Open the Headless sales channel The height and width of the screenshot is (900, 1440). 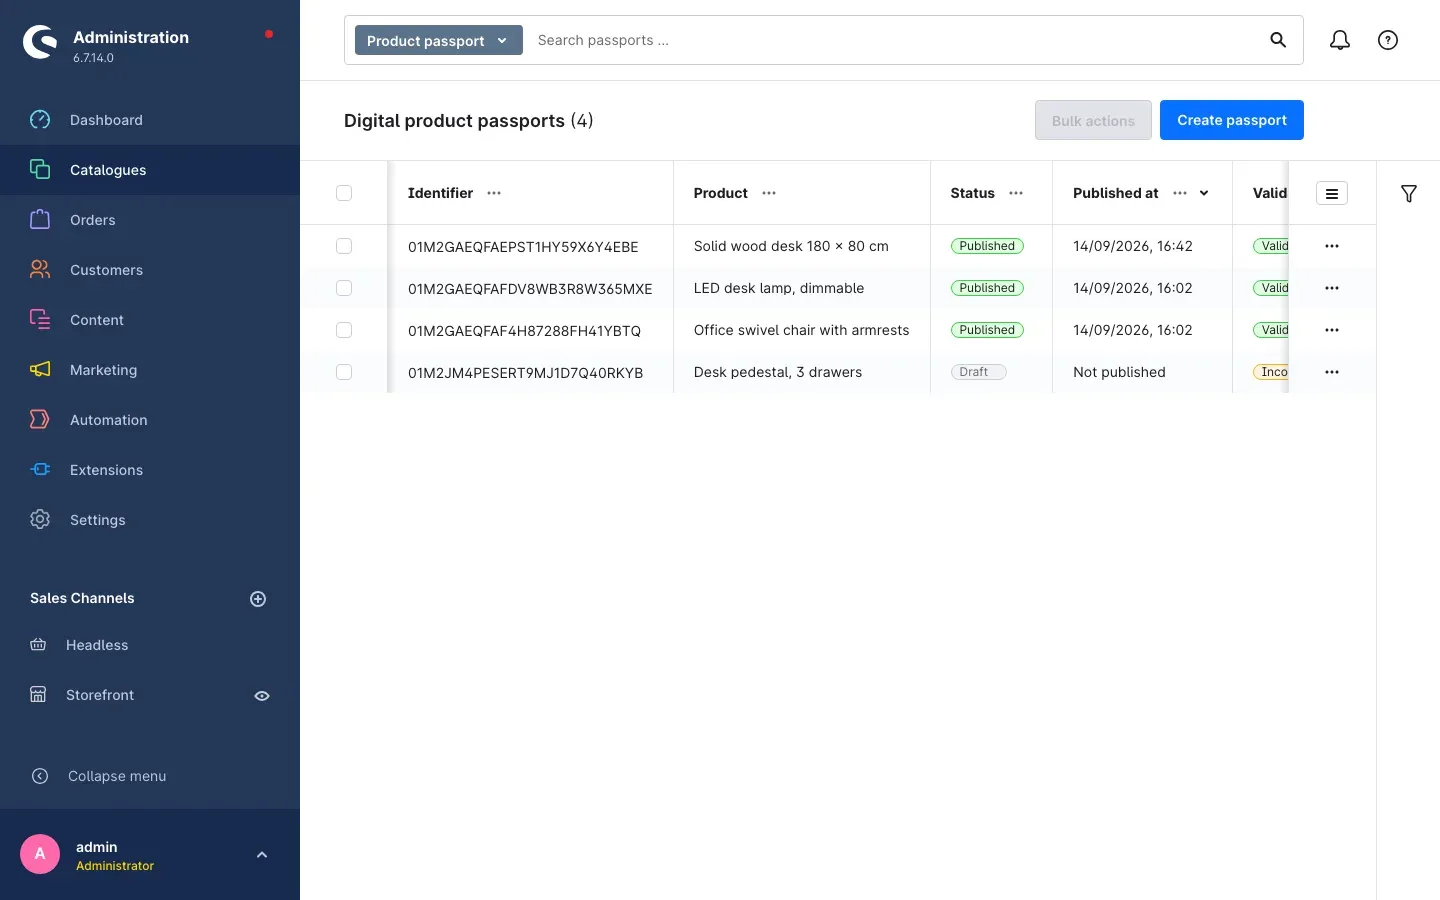pyautogui.click(x=97, y=645)
